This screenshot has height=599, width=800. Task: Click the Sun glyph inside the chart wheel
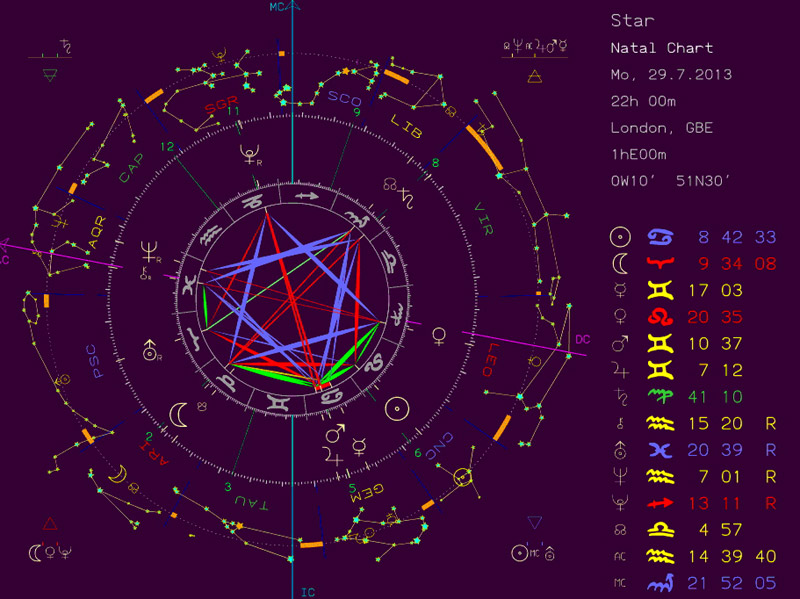[x=397, y=408]
